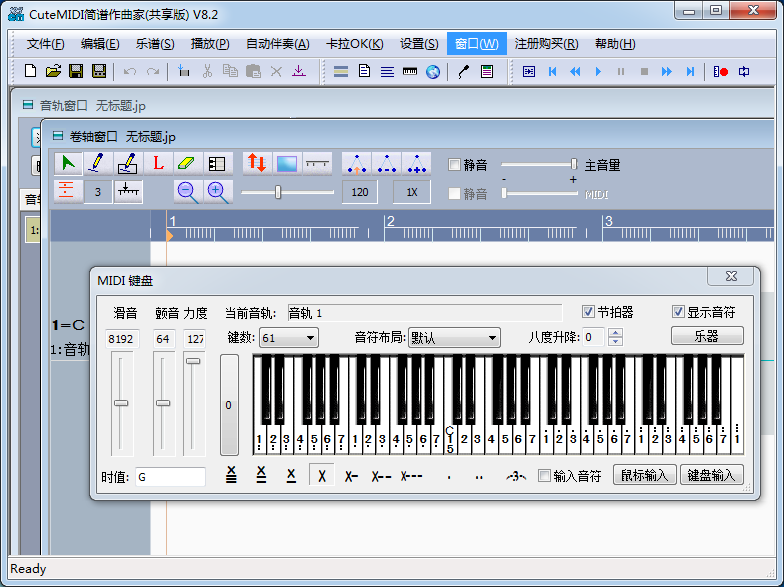Open the 音符布局 dropdown
The image size is (784, 587).
453,338
